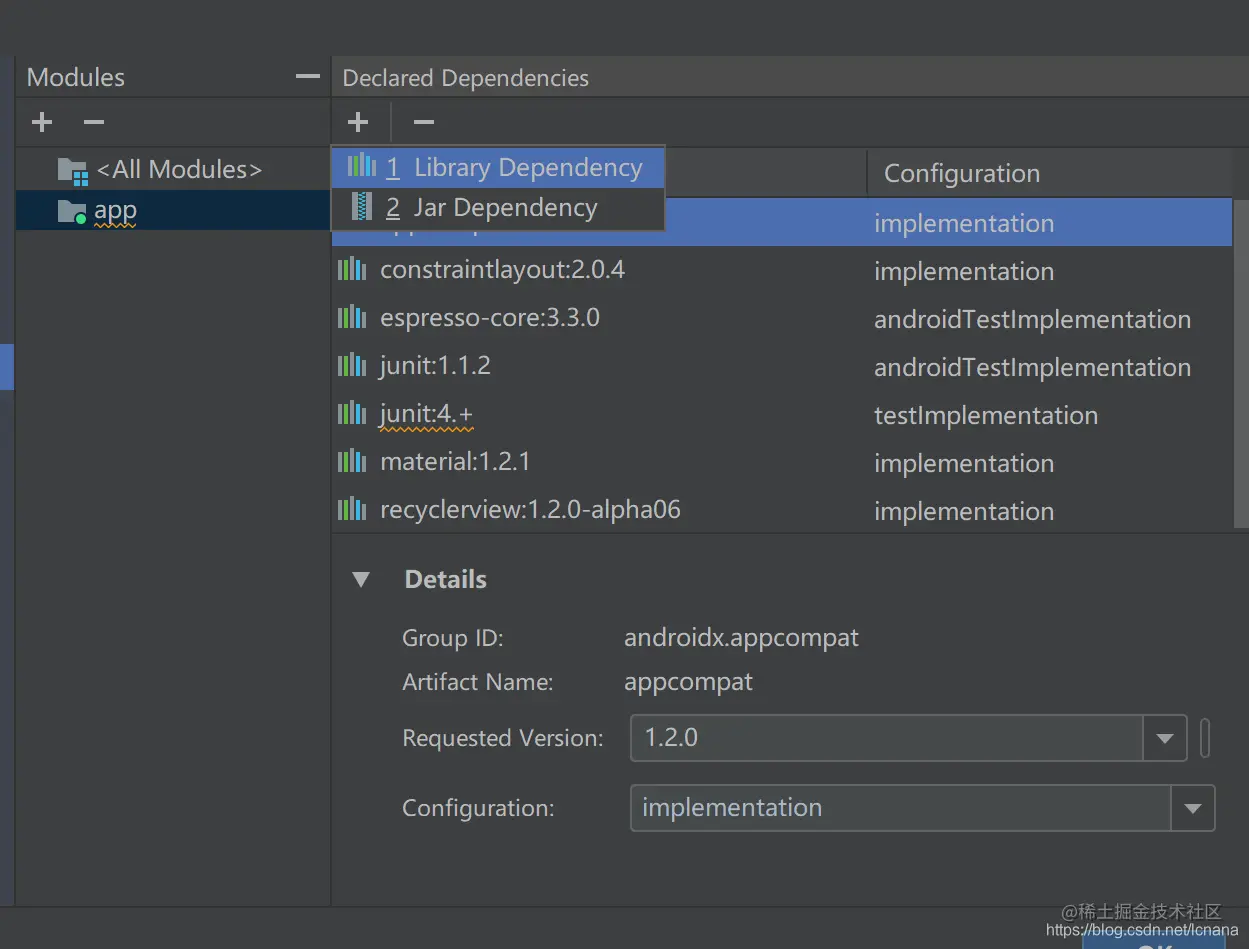1249x949 pixels.
Task: Click the Requested Version input field
Action: click(x=886, y=739)
